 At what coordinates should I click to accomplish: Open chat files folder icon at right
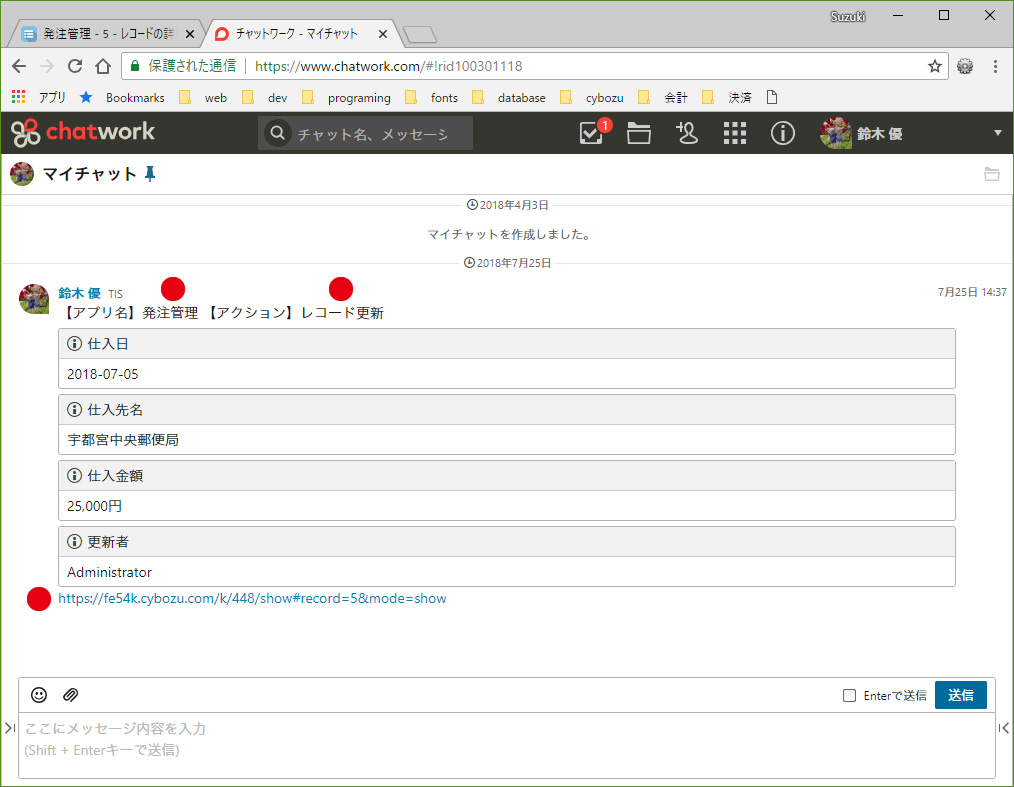coord(992,174)
